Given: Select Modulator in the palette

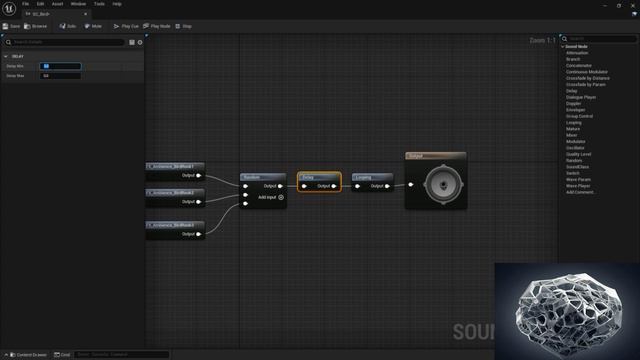Looking at the screenshot, I should coord(576,141).
